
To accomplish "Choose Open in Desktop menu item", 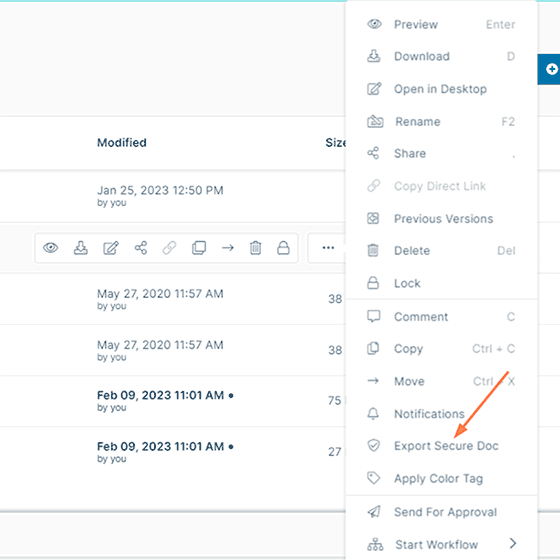I will (x=441, y=89).
